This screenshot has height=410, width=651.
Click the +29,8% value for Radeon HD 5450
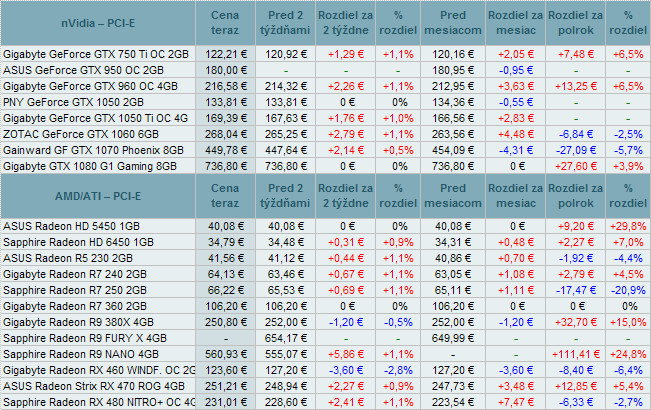click(x=628, y=226)
